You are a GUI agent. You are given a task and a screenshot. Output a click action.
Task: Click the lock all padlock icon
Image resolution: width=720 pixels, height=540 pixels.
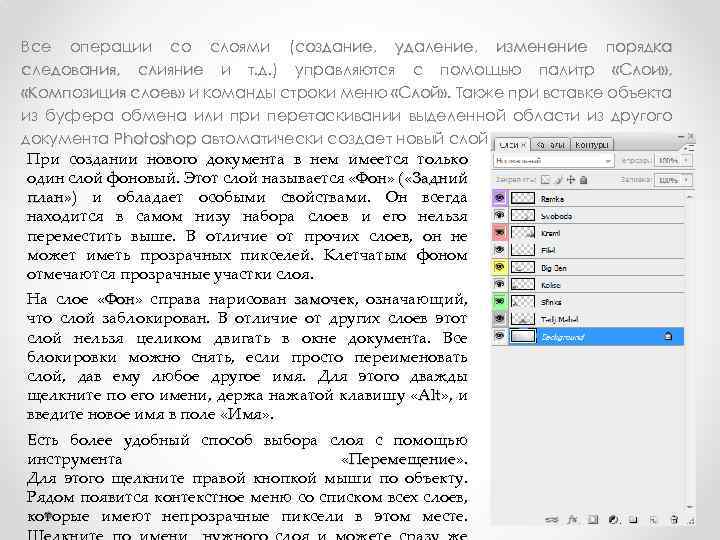coord(583,180)
